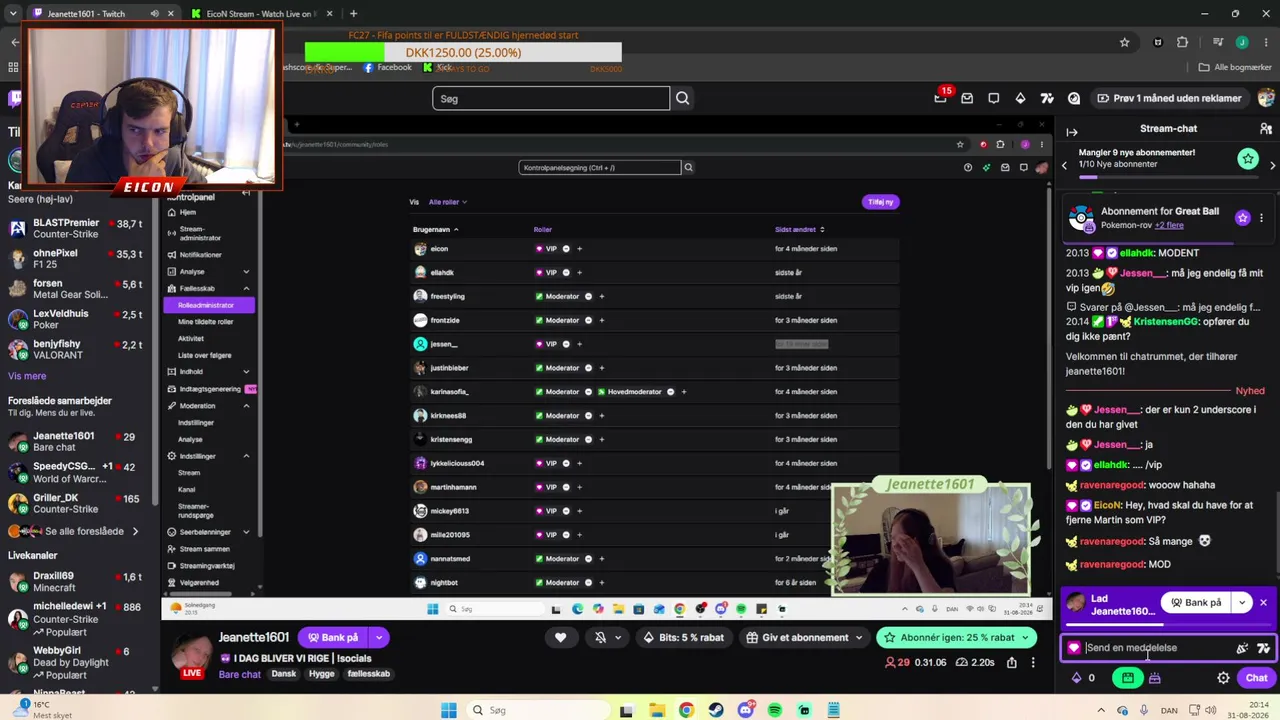Open the notification bell dropdown arrow
The height and width of the screenshot is (720, 1280).
[x=618, y=637]
